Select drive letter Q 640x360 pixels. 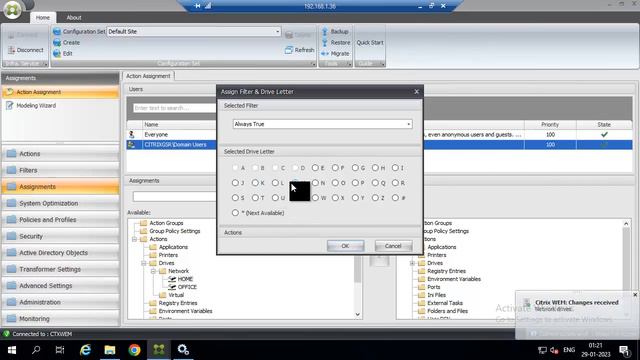tap(375, 183)
